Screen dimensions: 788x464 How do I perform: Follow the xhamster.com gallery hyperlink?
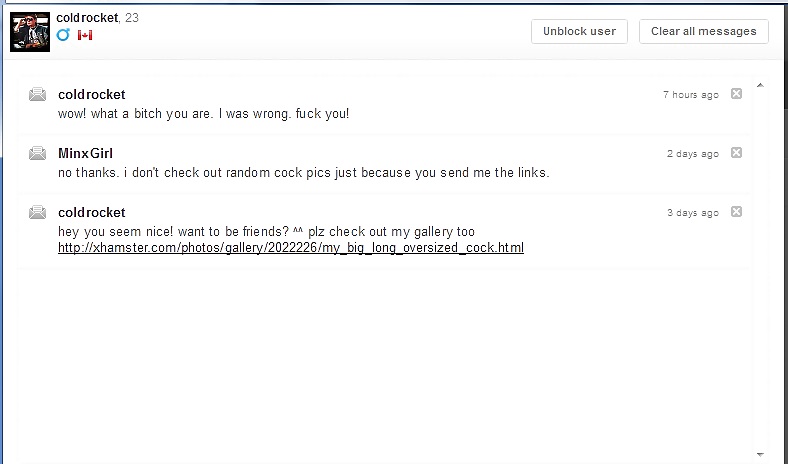click(291, 248)
